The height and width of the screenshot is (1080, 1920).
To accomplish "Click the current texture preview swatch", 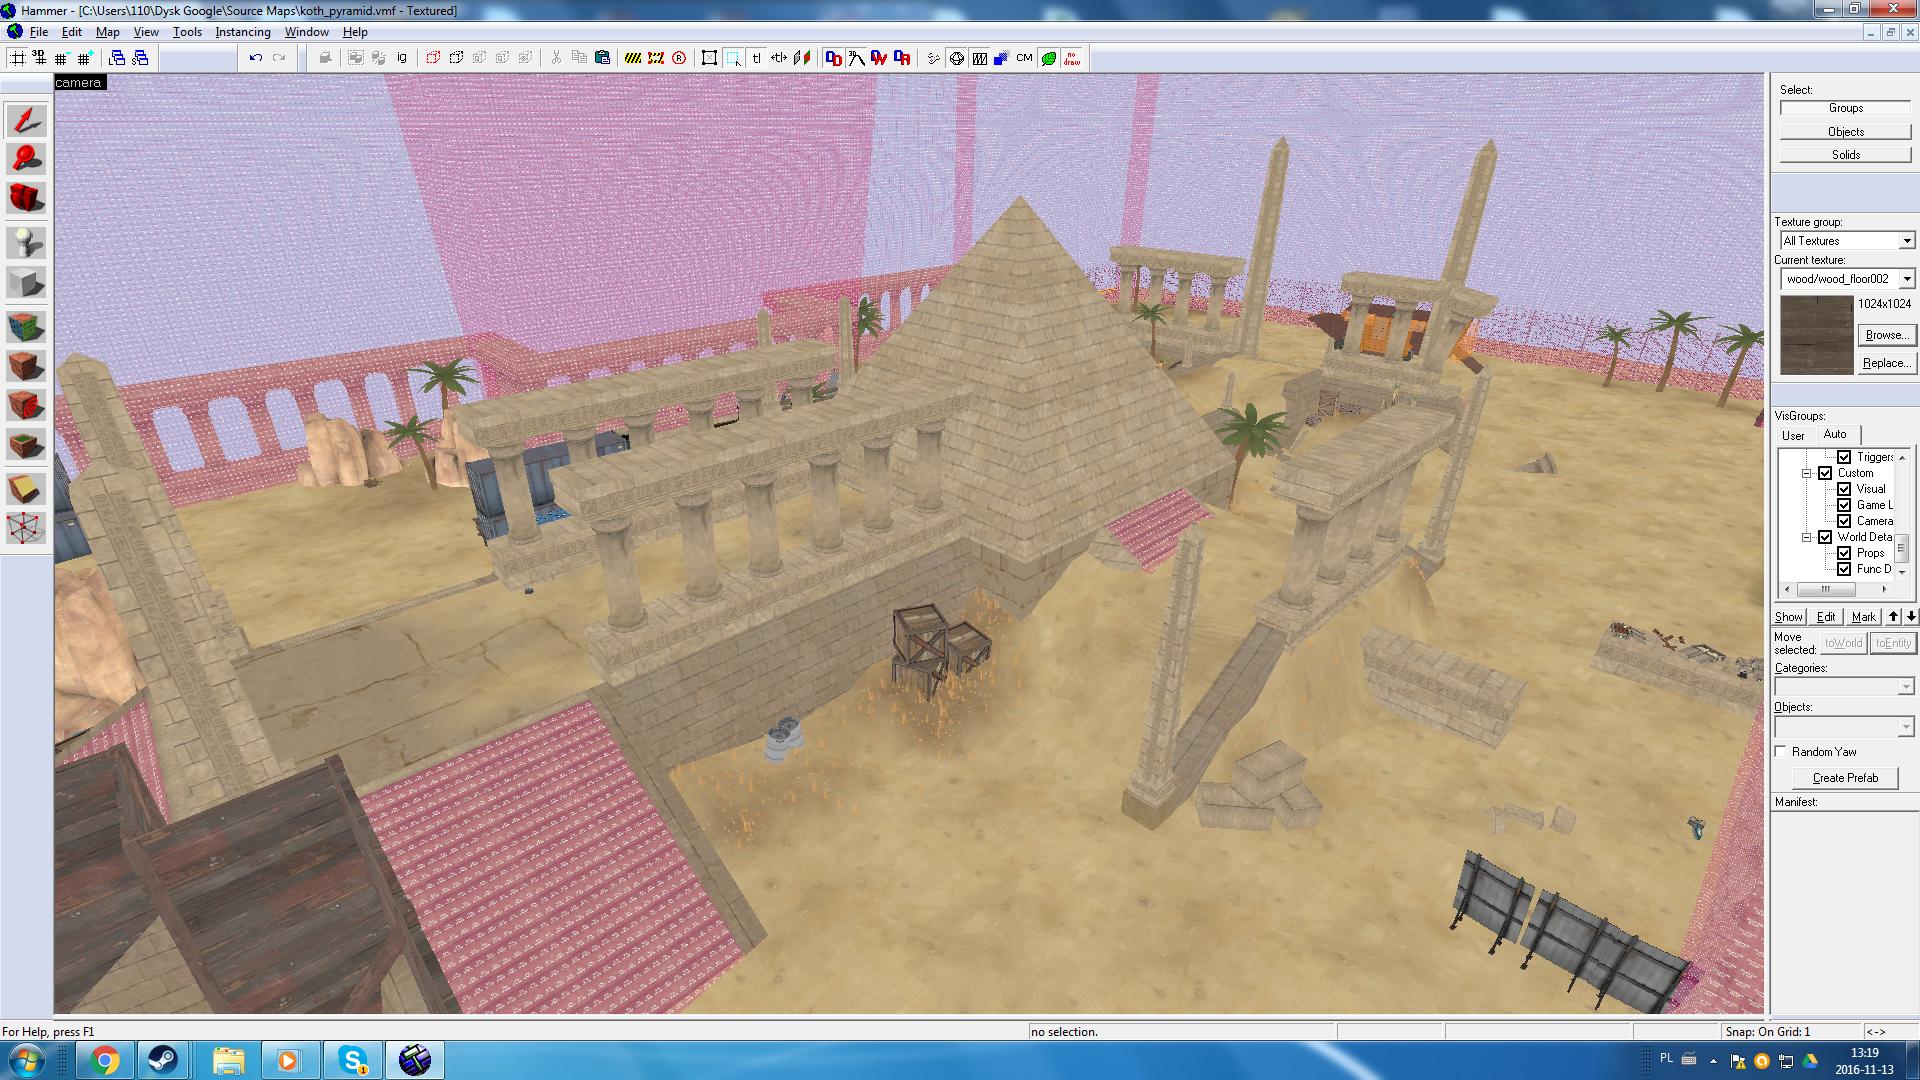I will 1816,335.
